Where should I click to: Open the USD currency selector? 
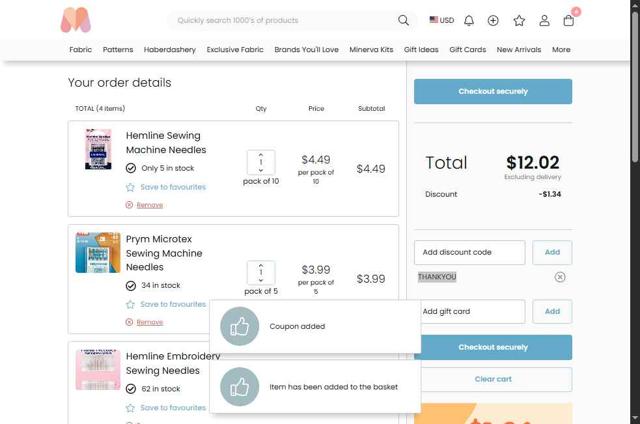pos(442,20)
